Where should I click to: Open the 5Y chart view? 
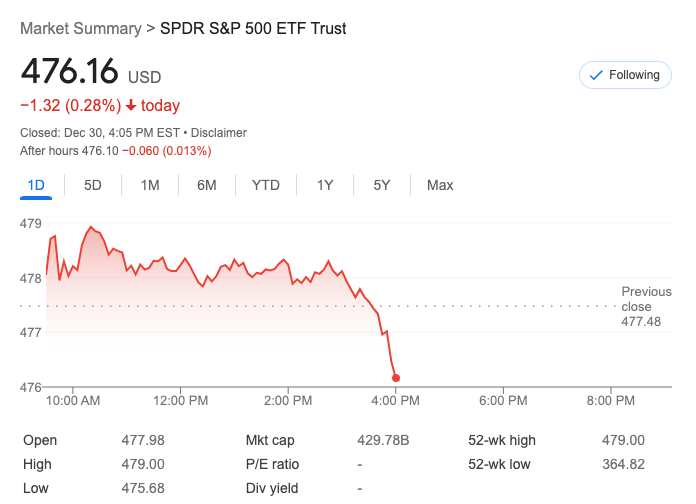coord(382,185)
